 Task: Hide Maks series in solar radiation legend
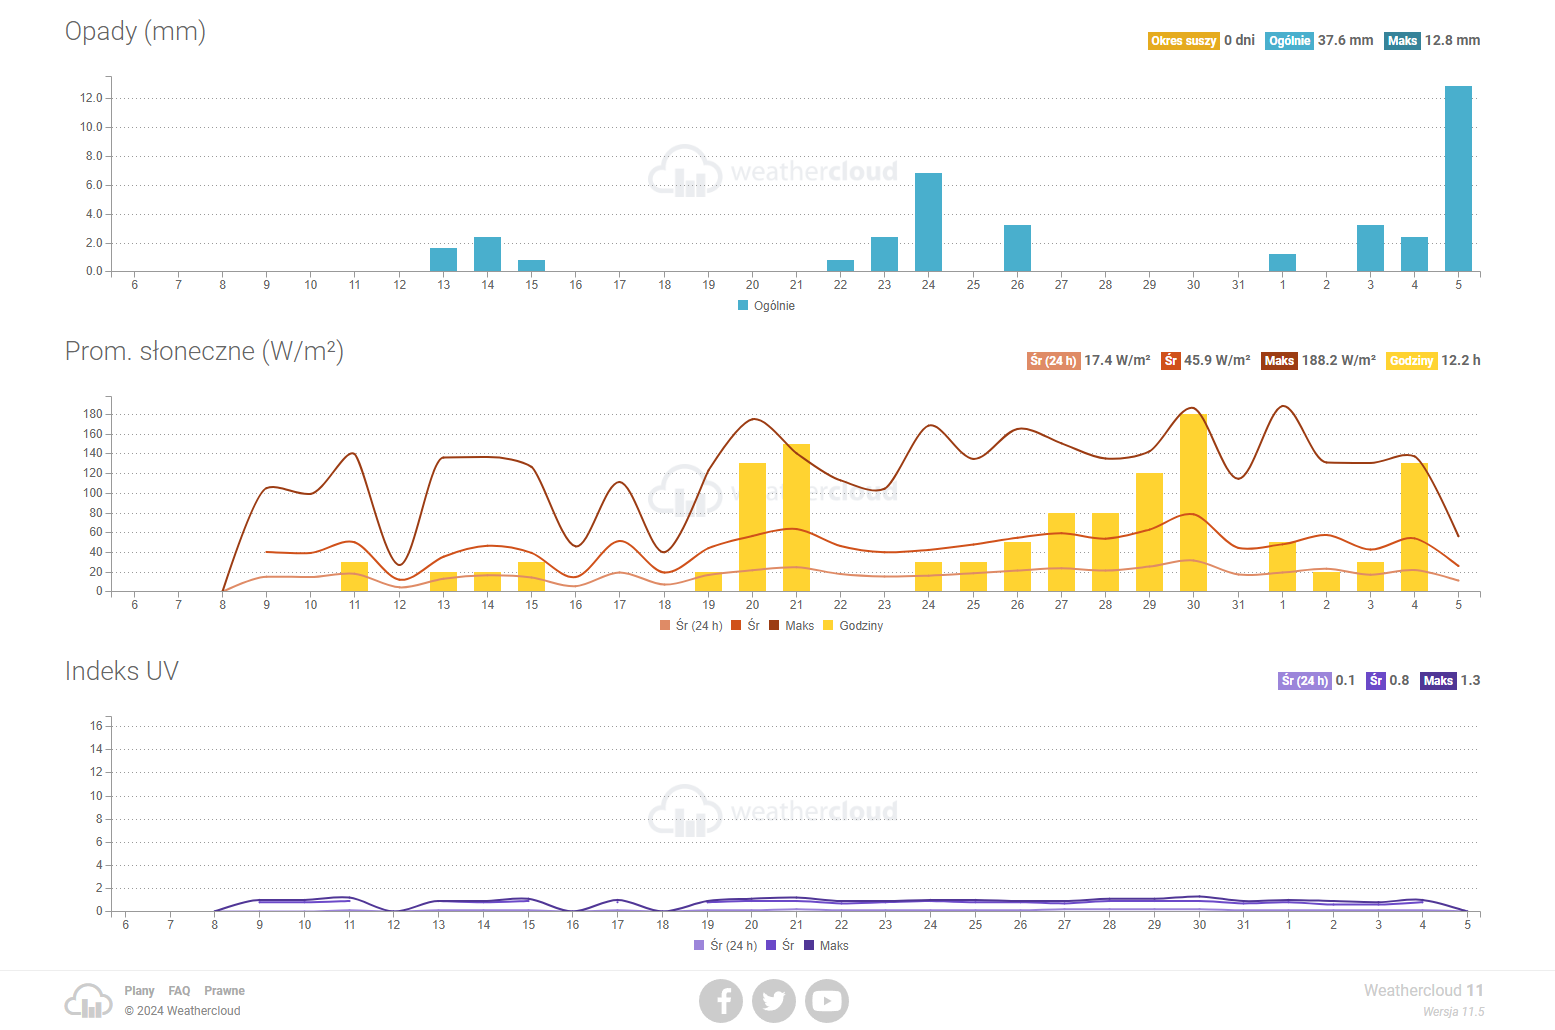click(x=792, y=626)
